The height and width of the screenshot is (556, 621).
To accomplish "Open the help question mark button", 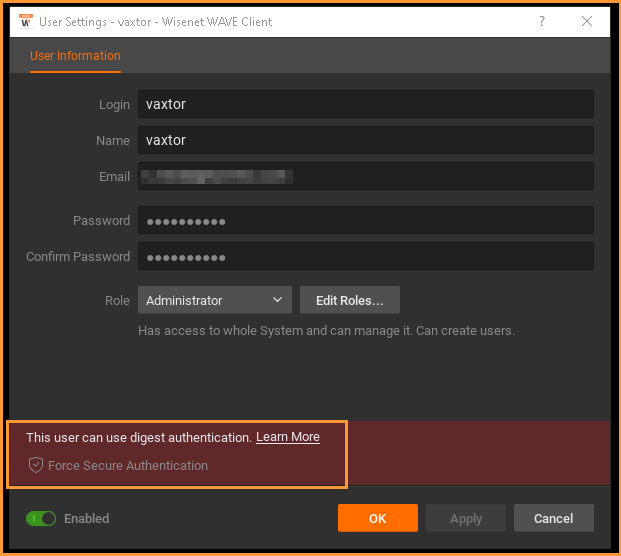I will (x=542, y=21).
